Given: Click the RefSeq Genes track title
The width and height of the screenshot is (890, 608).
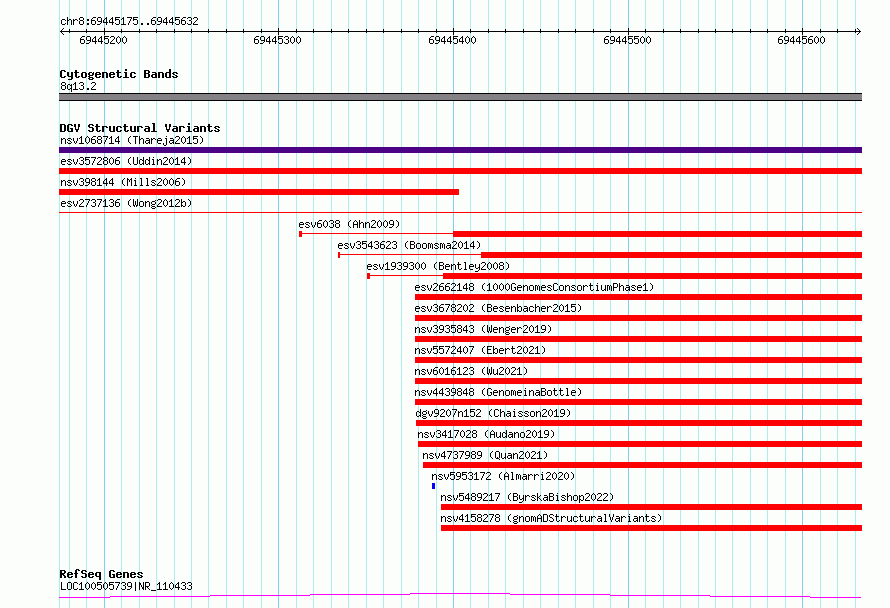Looking at the screenshot, I should (101, 574).
